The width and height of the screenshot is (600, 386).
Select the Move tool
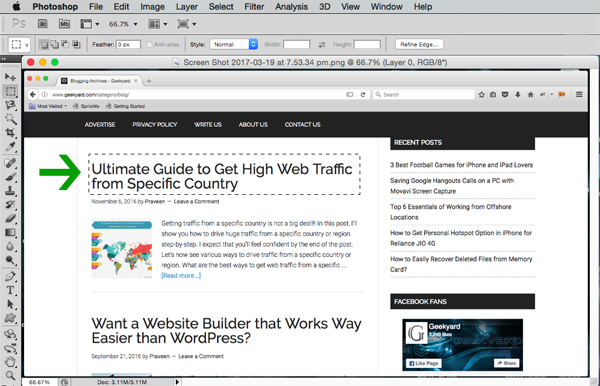tap(10, 77)
